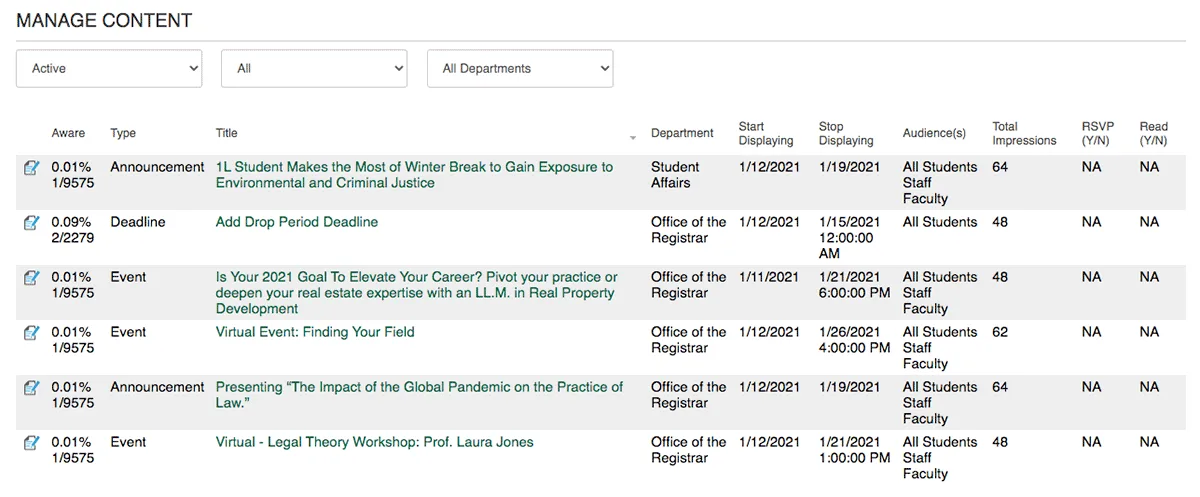
Task: Click the Start Displaying column header
Action: 765,133
